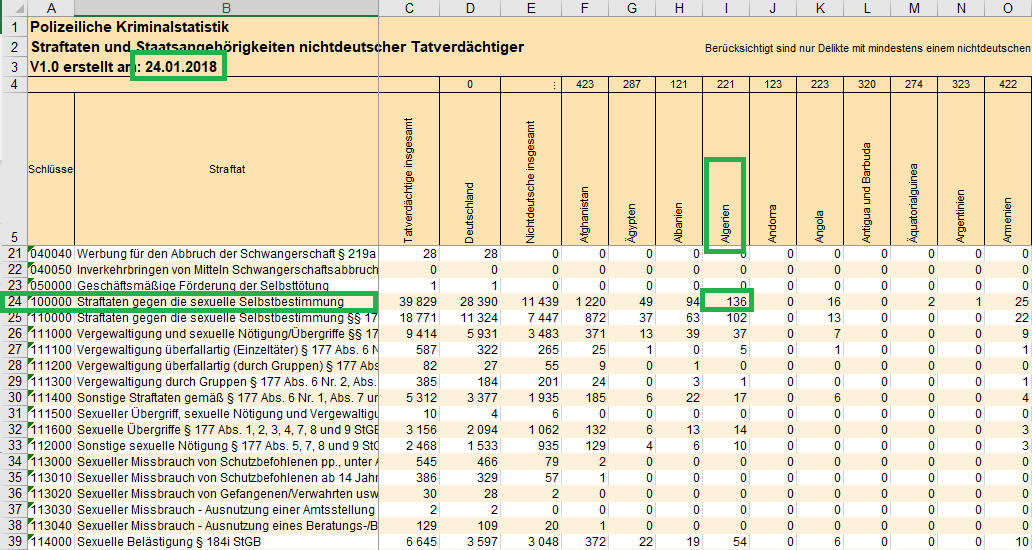This screenshot has width=1032, height=550.
Task: Click the total value 39 829
Action: click(x=409, y=302)
